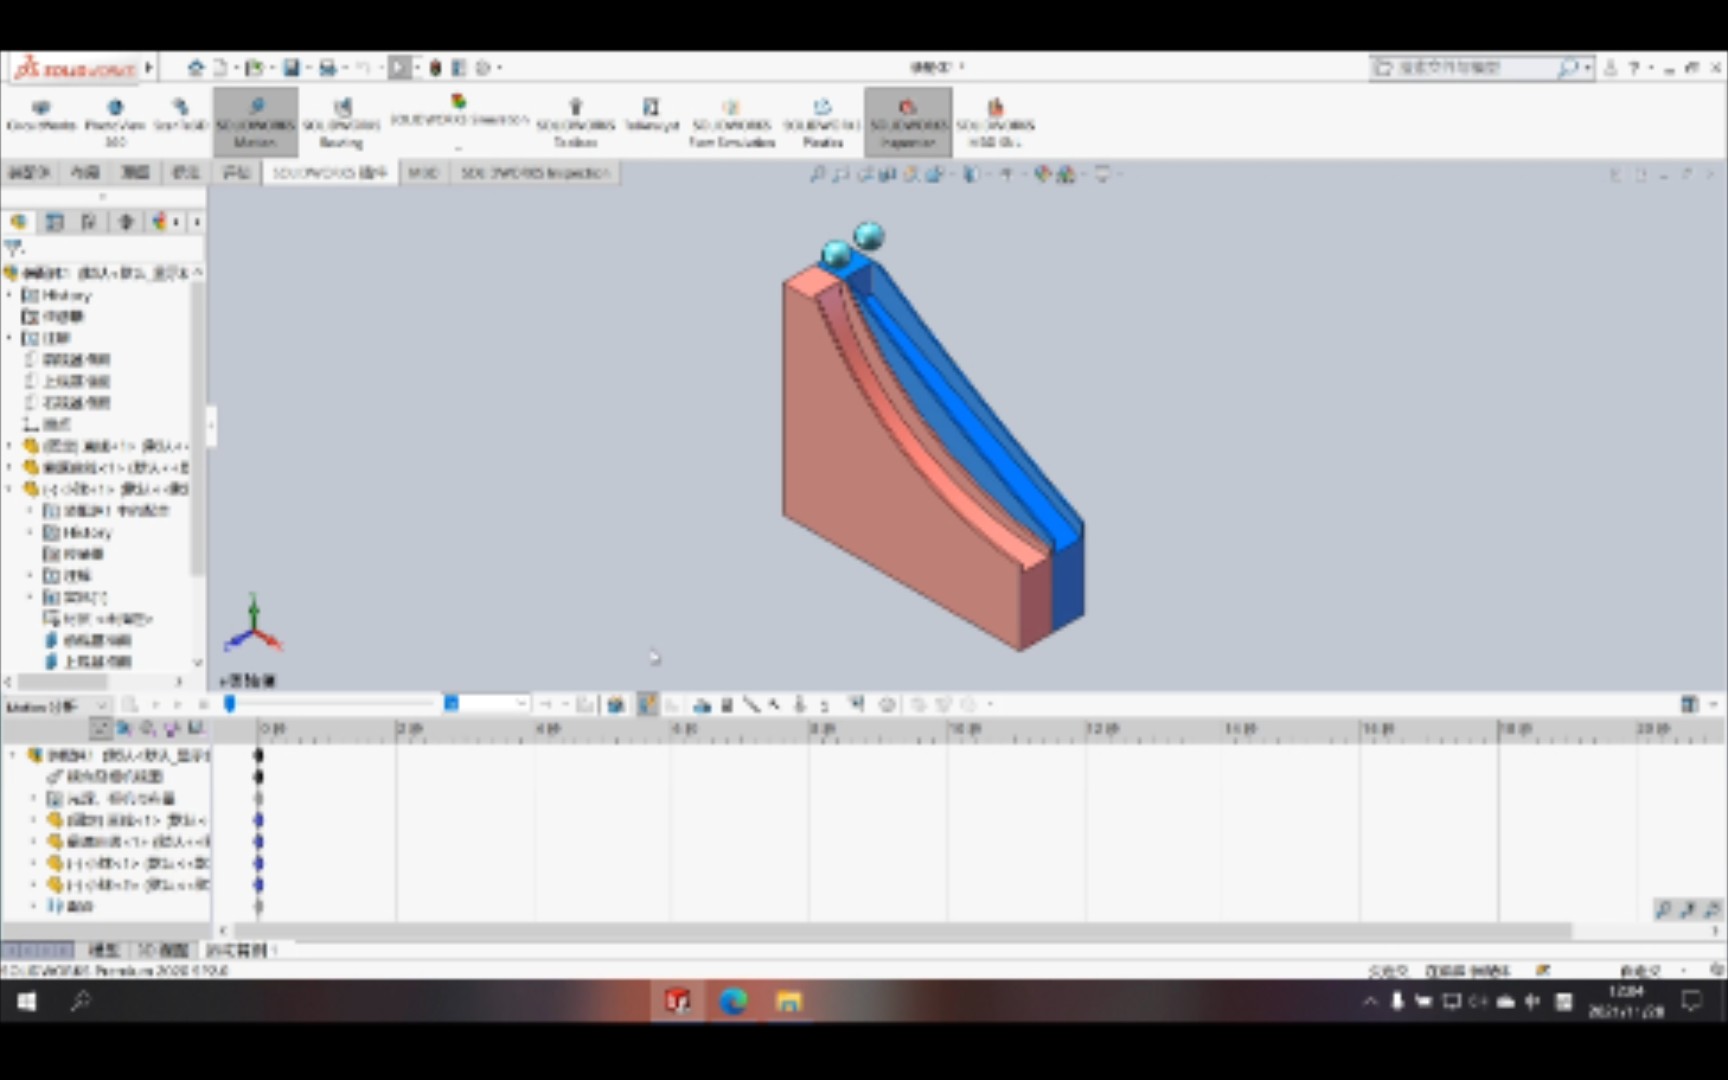Viewport: 1728px width, 1080px height.
Task: Collapse the feature tree panel with side handle
Action: (x=210, y=425)
